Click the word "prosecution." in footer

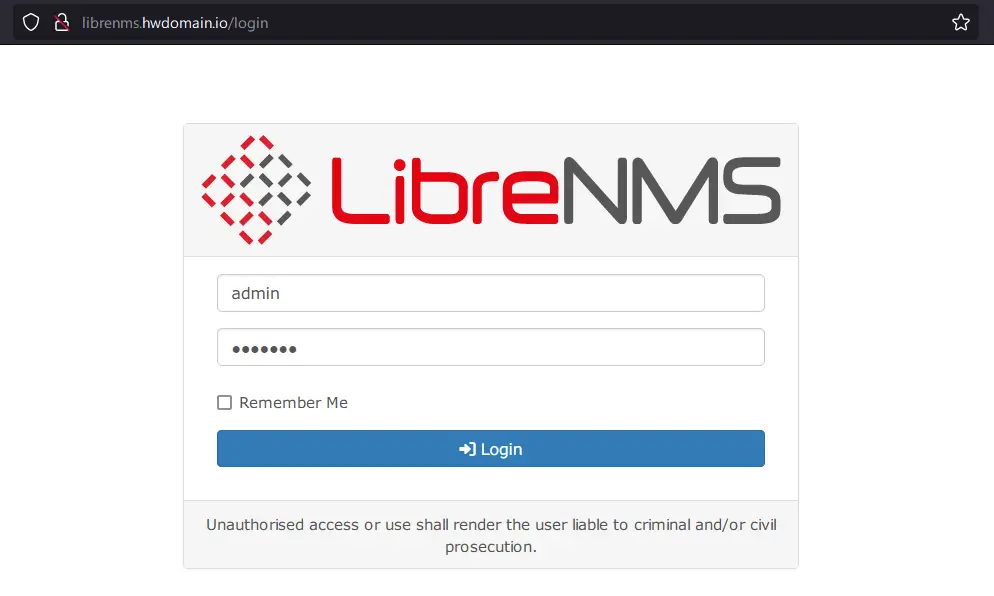tap(491, 547)
